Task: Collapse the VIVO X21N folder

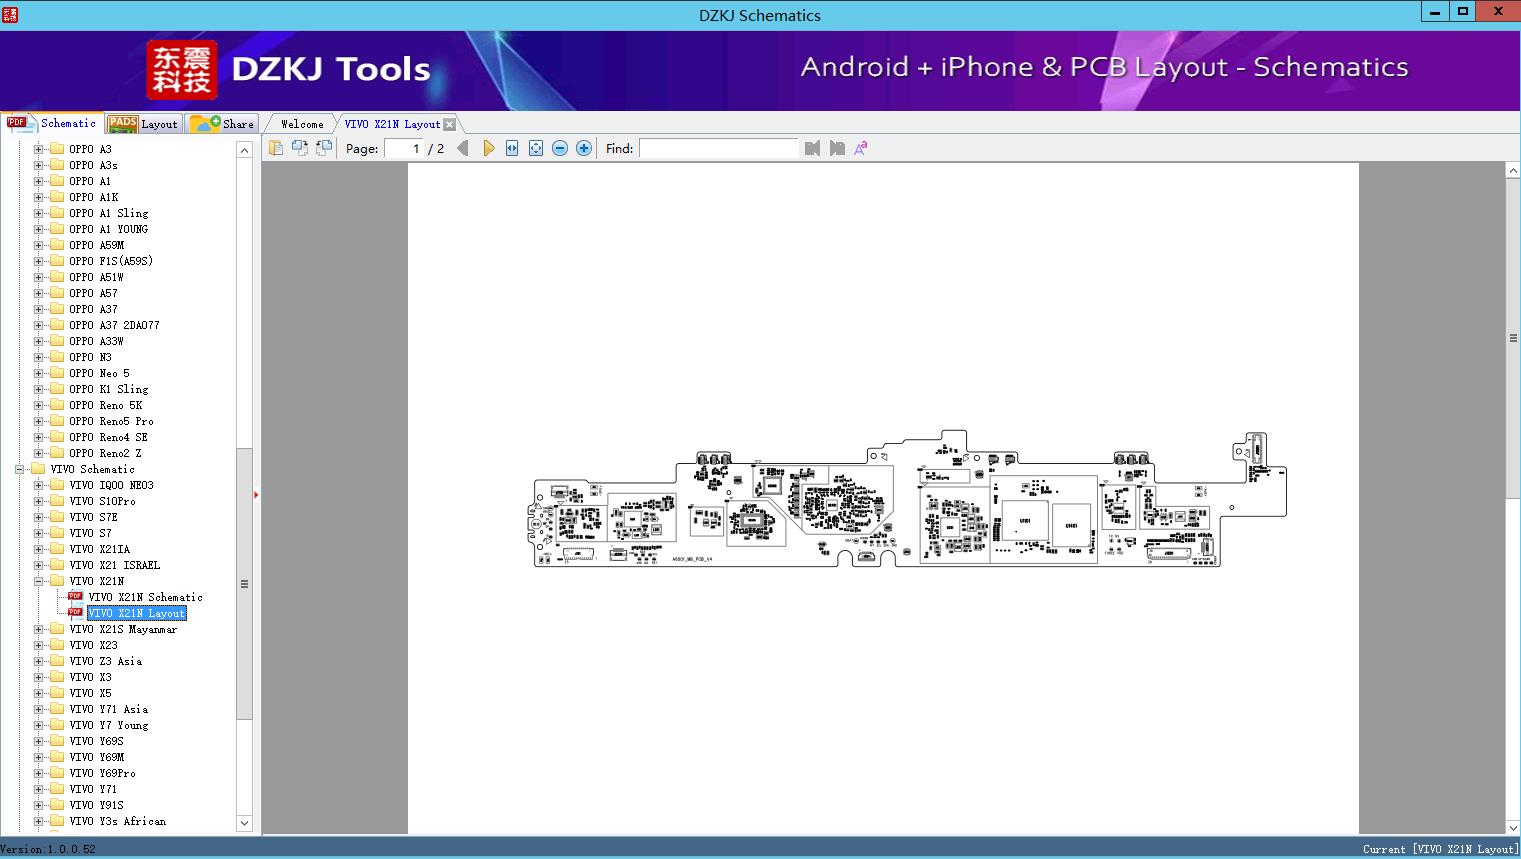Action: [x=39, y=581]
